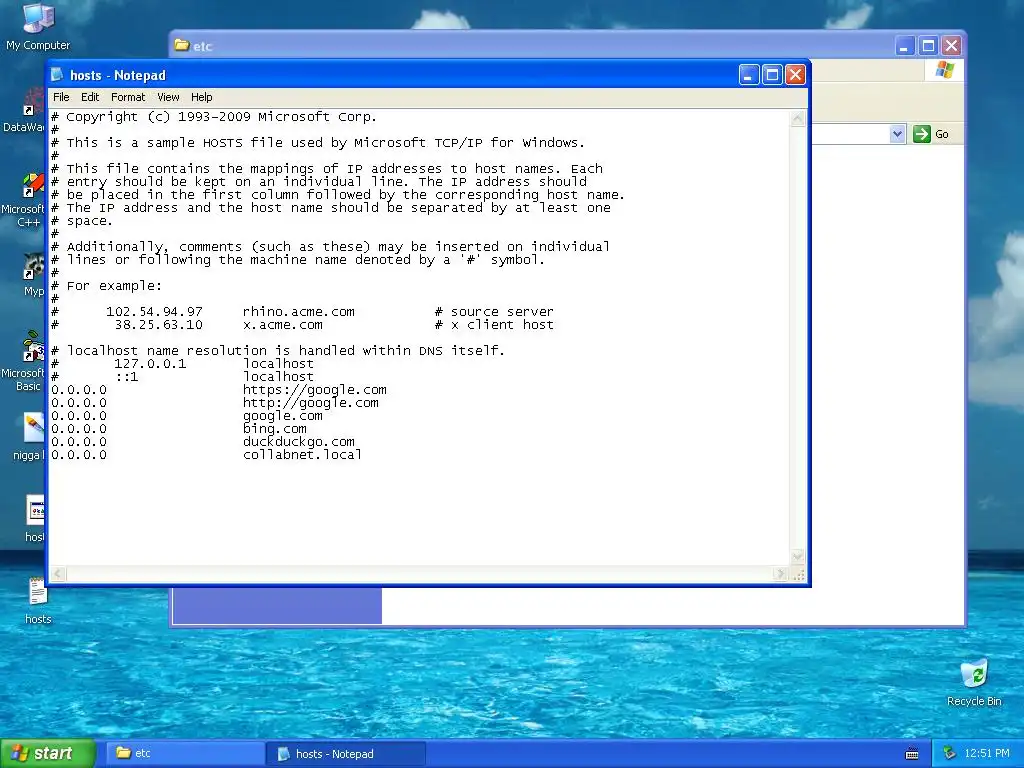1024x768 pixels.
Task: Click rhino.acme.com in the example lines
Action: [x=298, y=312]
